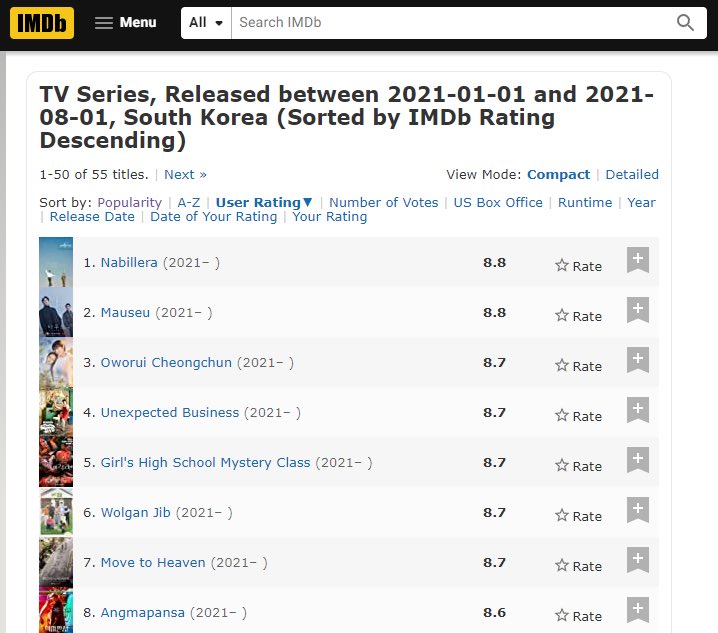This screenshot has width=718, height=633.
Task: Sort by Date of Your Rating
Action: click(213, 217)
